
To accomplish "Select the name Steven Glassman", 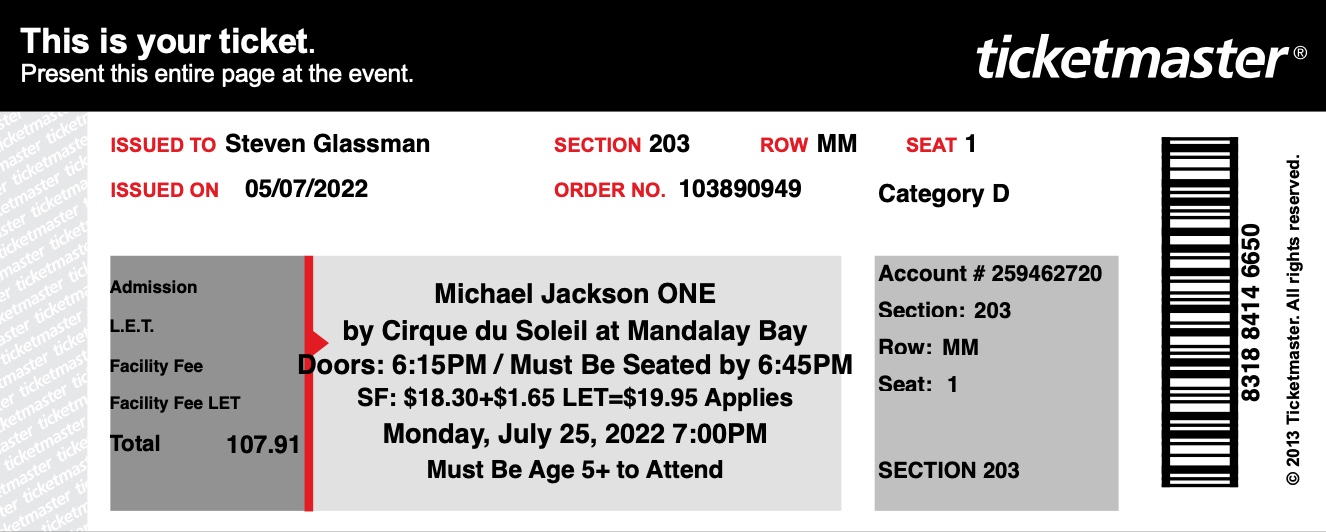I will [327, 144].
